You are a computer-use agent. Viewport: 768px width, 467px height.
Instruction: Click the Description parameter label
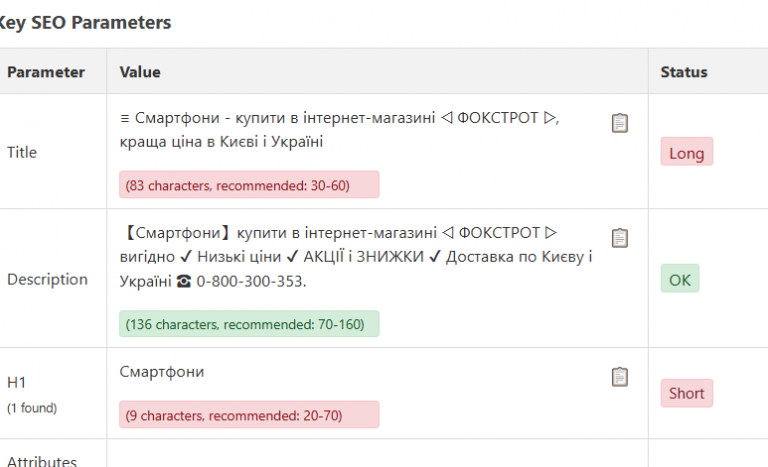tap(47, 279)
